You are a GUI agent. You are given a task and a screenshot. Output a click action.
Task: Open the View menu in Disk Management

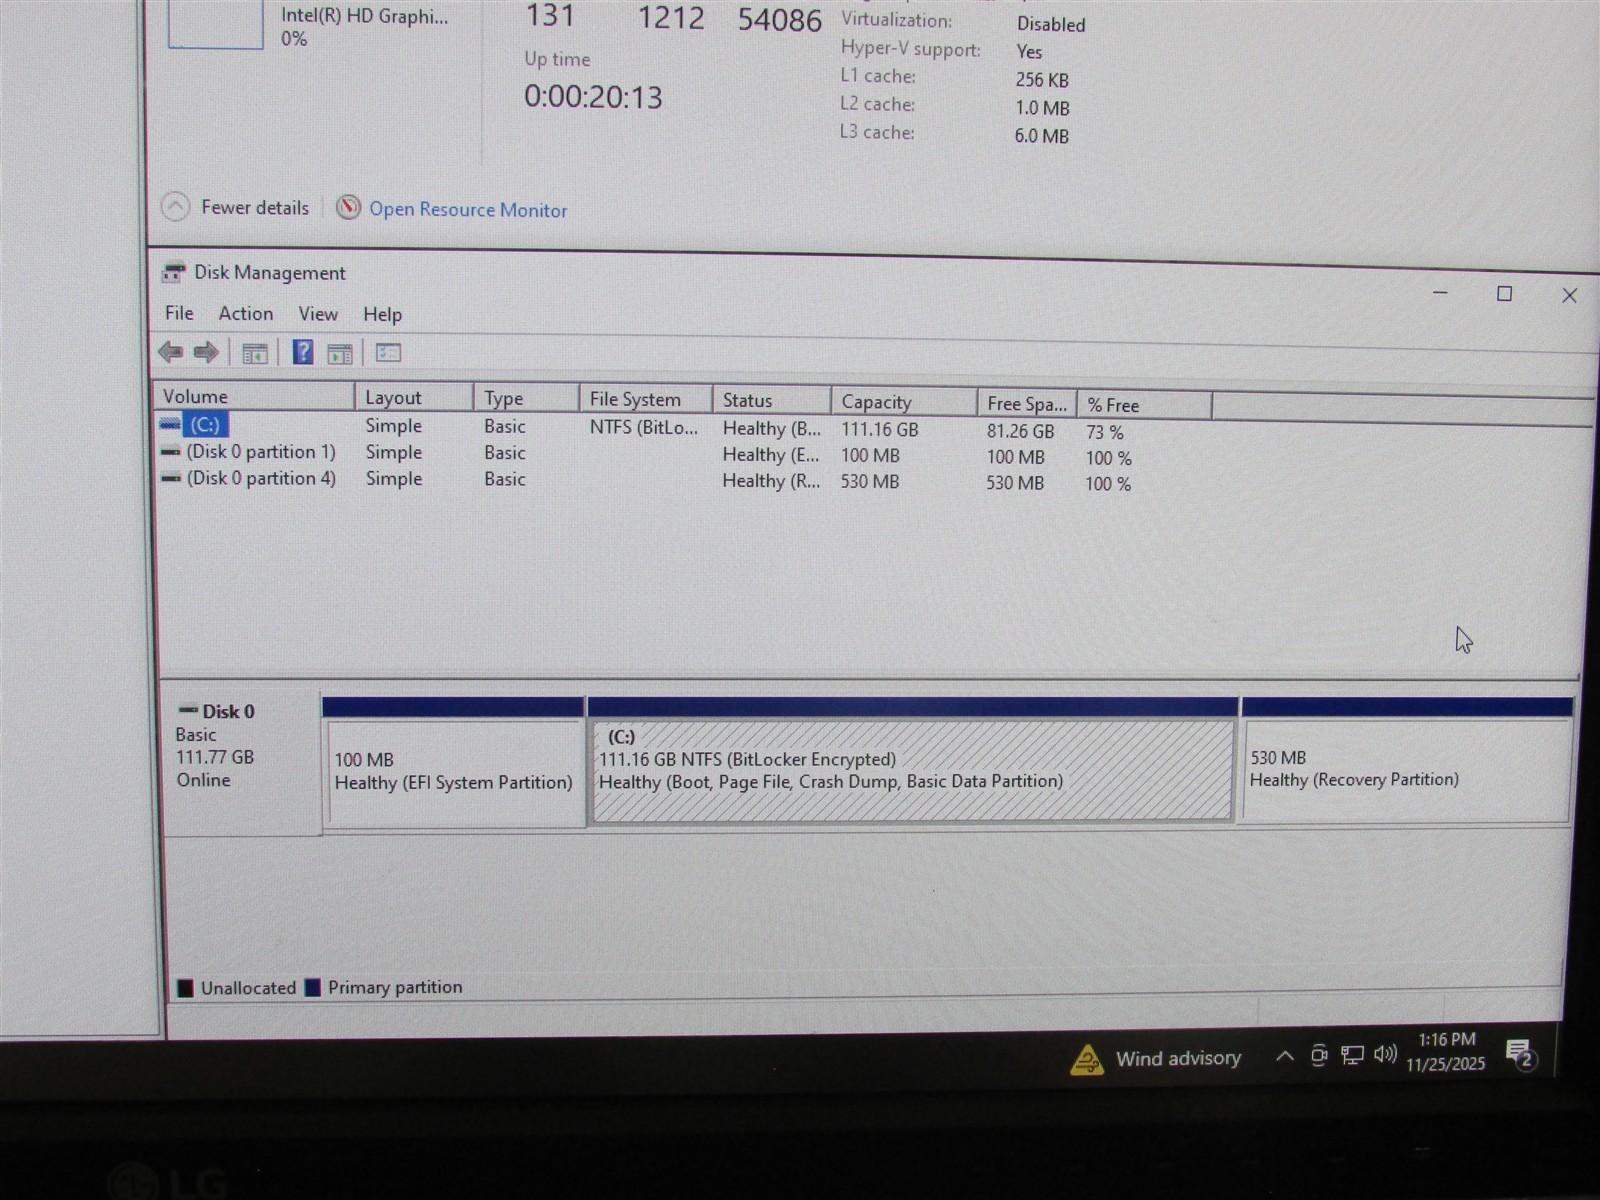(318, 314)
